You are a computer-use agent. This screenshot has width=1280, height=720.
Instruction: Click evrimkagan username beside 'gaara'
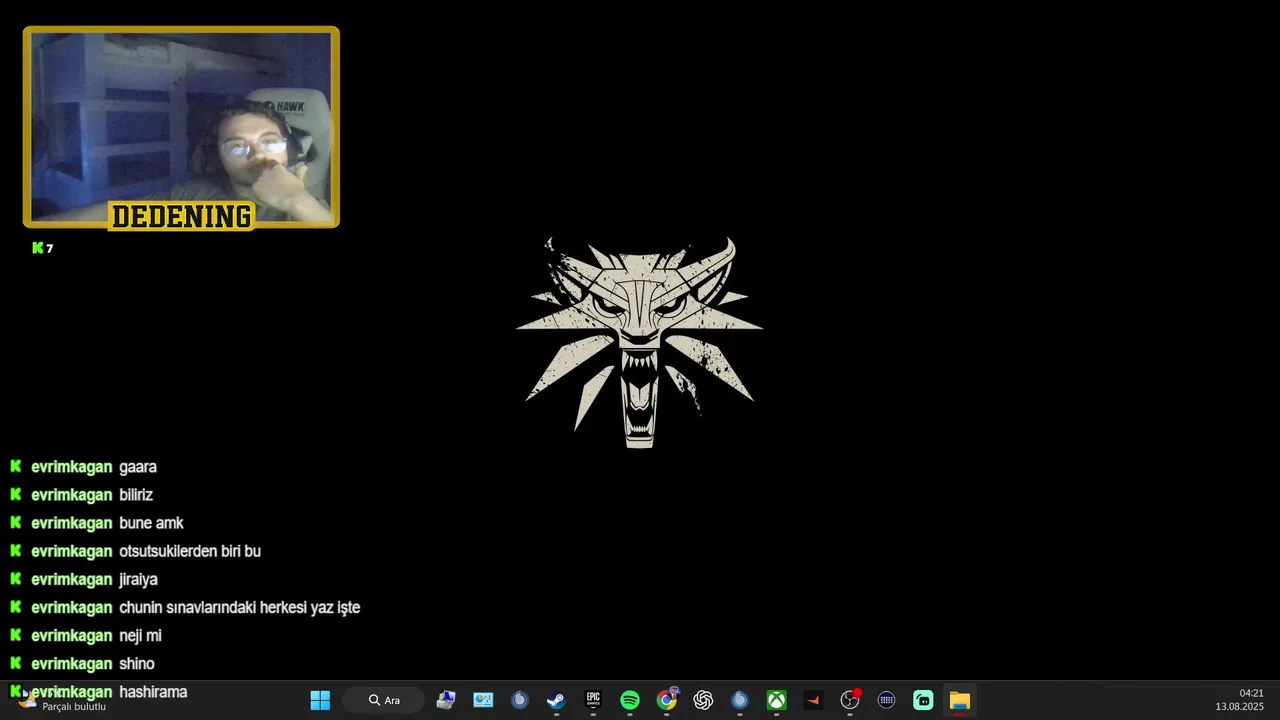[71, 467]
